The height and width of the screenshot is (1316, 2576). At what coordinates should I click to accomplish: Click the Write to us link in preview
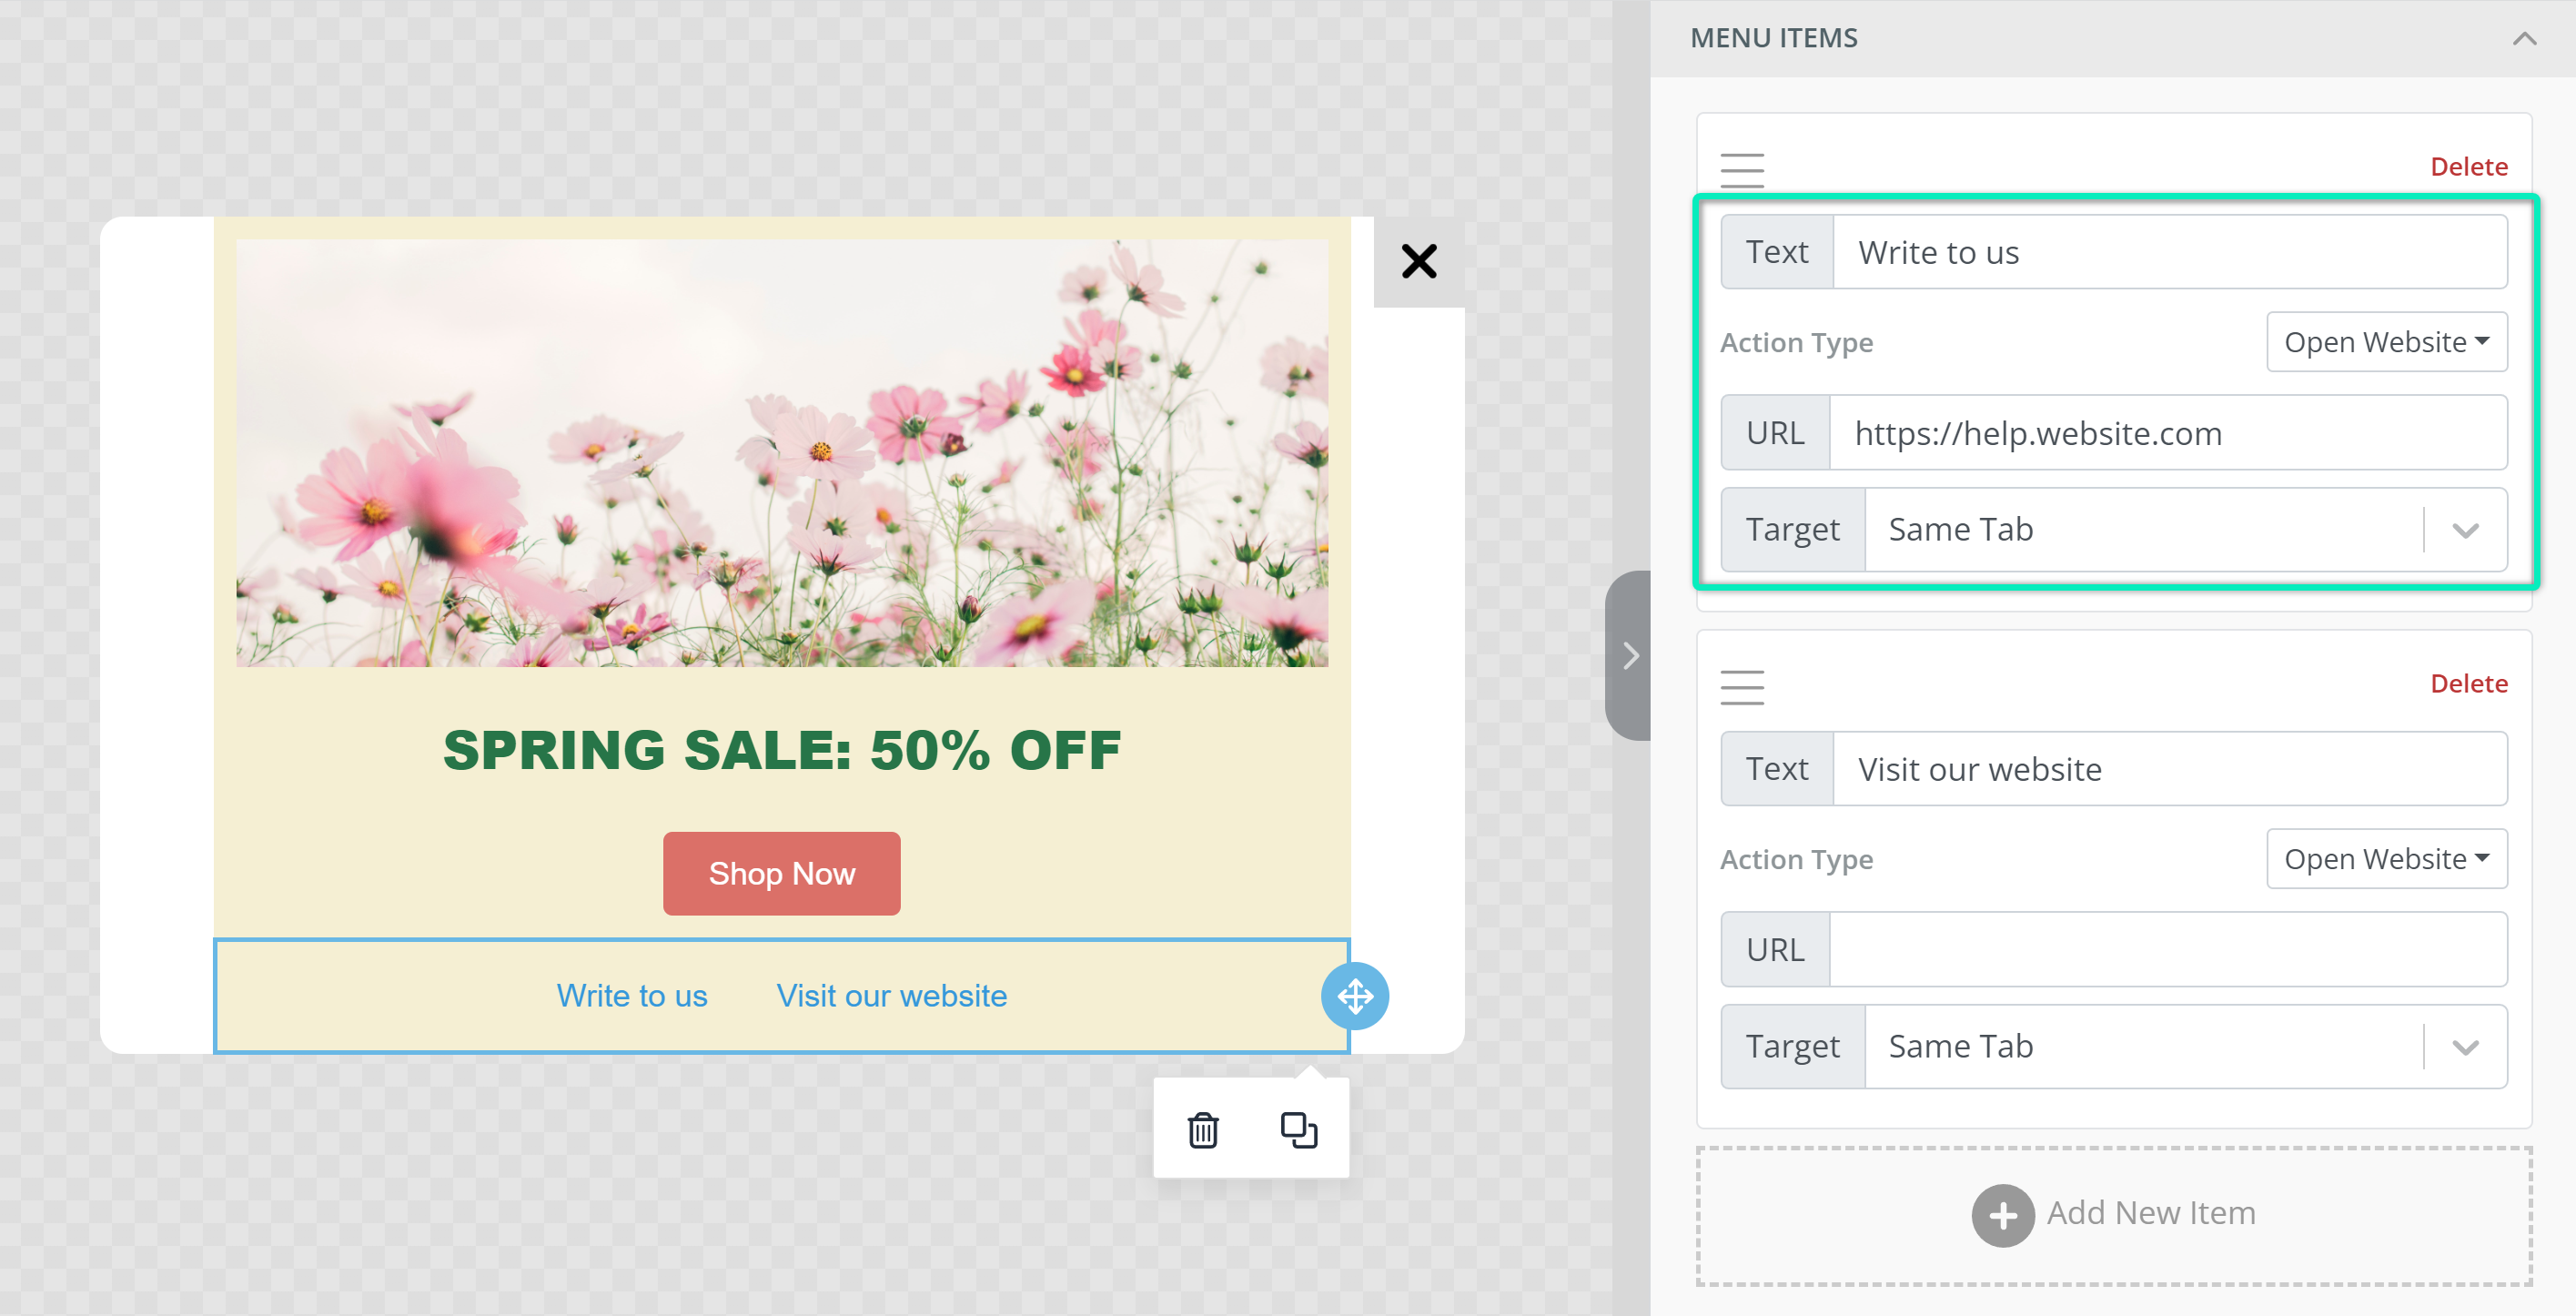click(x=631, y=995)
